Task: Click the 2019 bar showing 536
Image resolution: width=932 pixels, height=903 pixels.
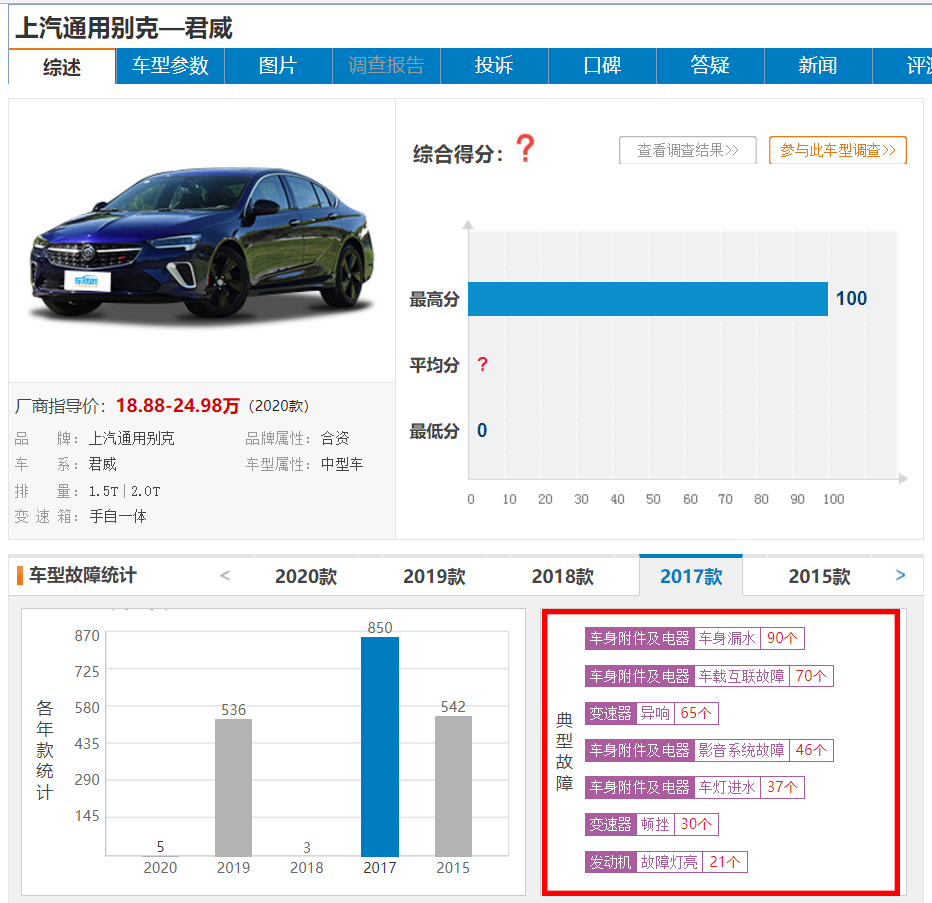Action: click(x=233, y=787)
